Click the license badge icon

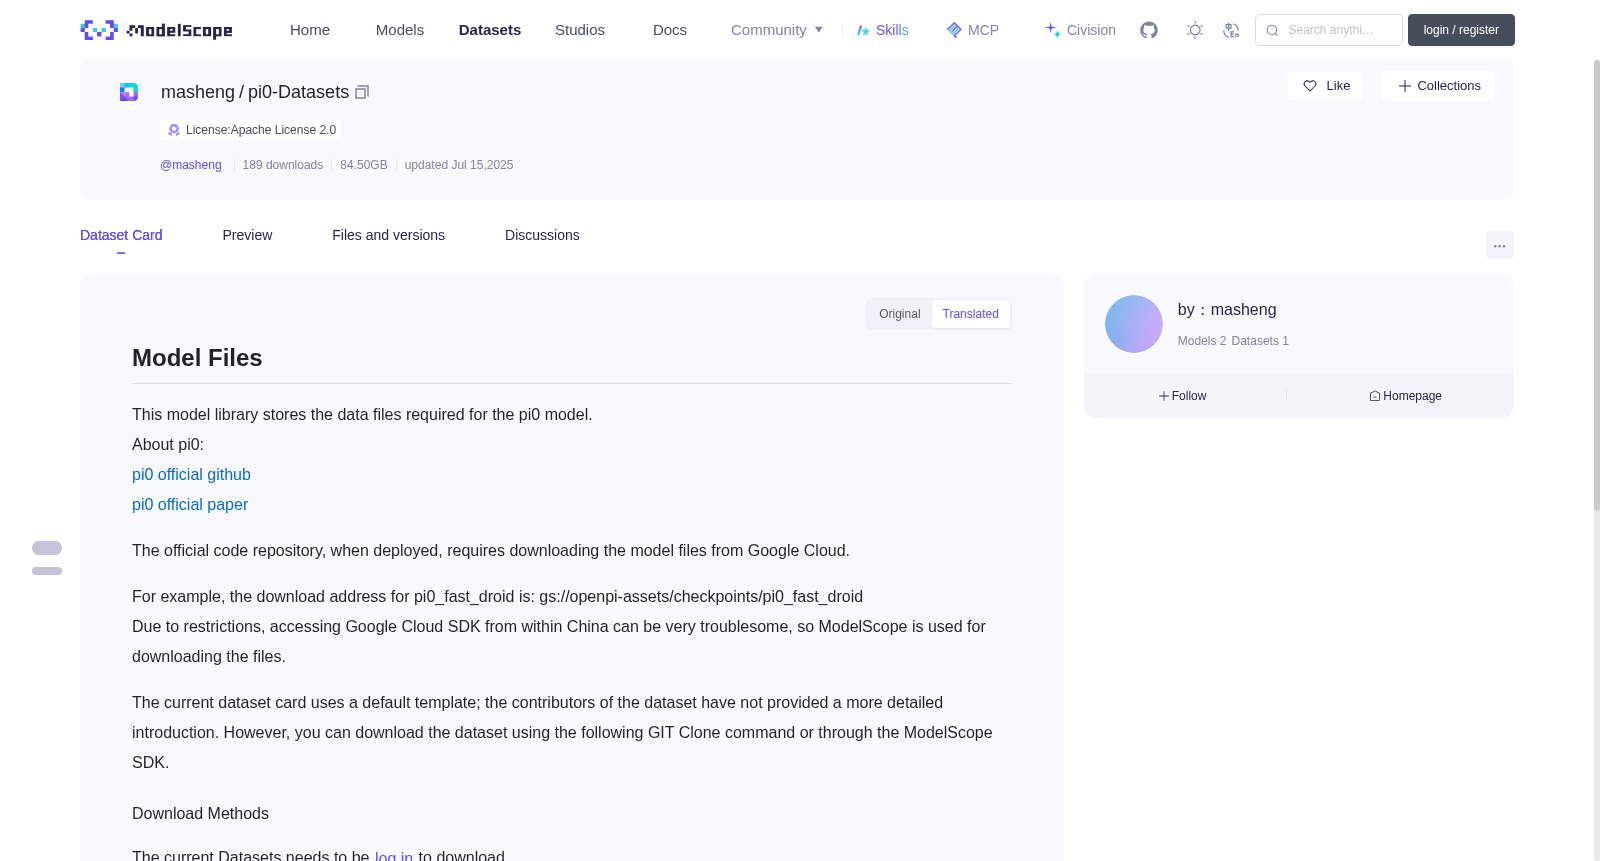pyautogui.click(x=174, y=130)
